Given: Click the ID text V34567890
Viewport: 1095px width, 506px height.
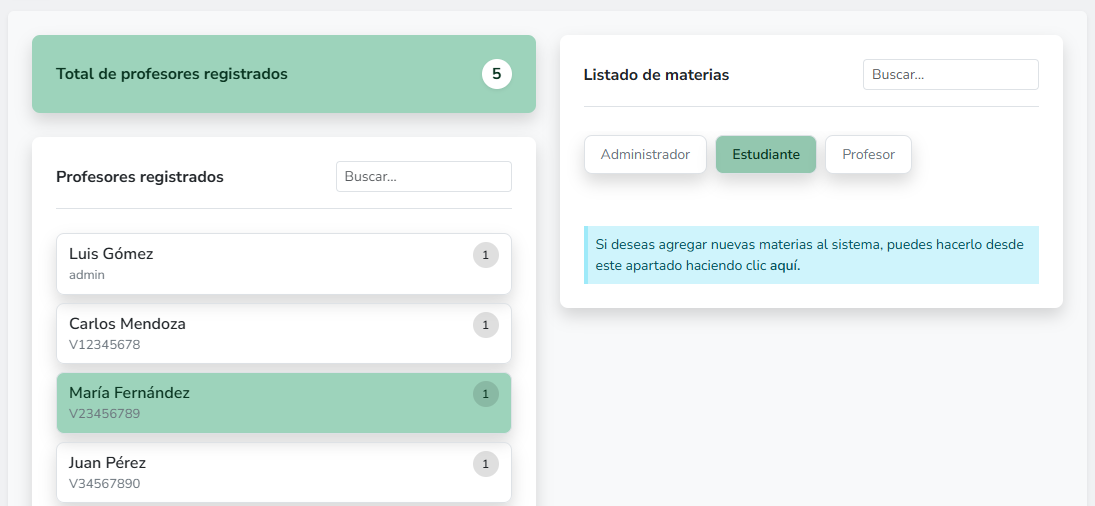Looking at the screenshot, I should pos(105,484).
